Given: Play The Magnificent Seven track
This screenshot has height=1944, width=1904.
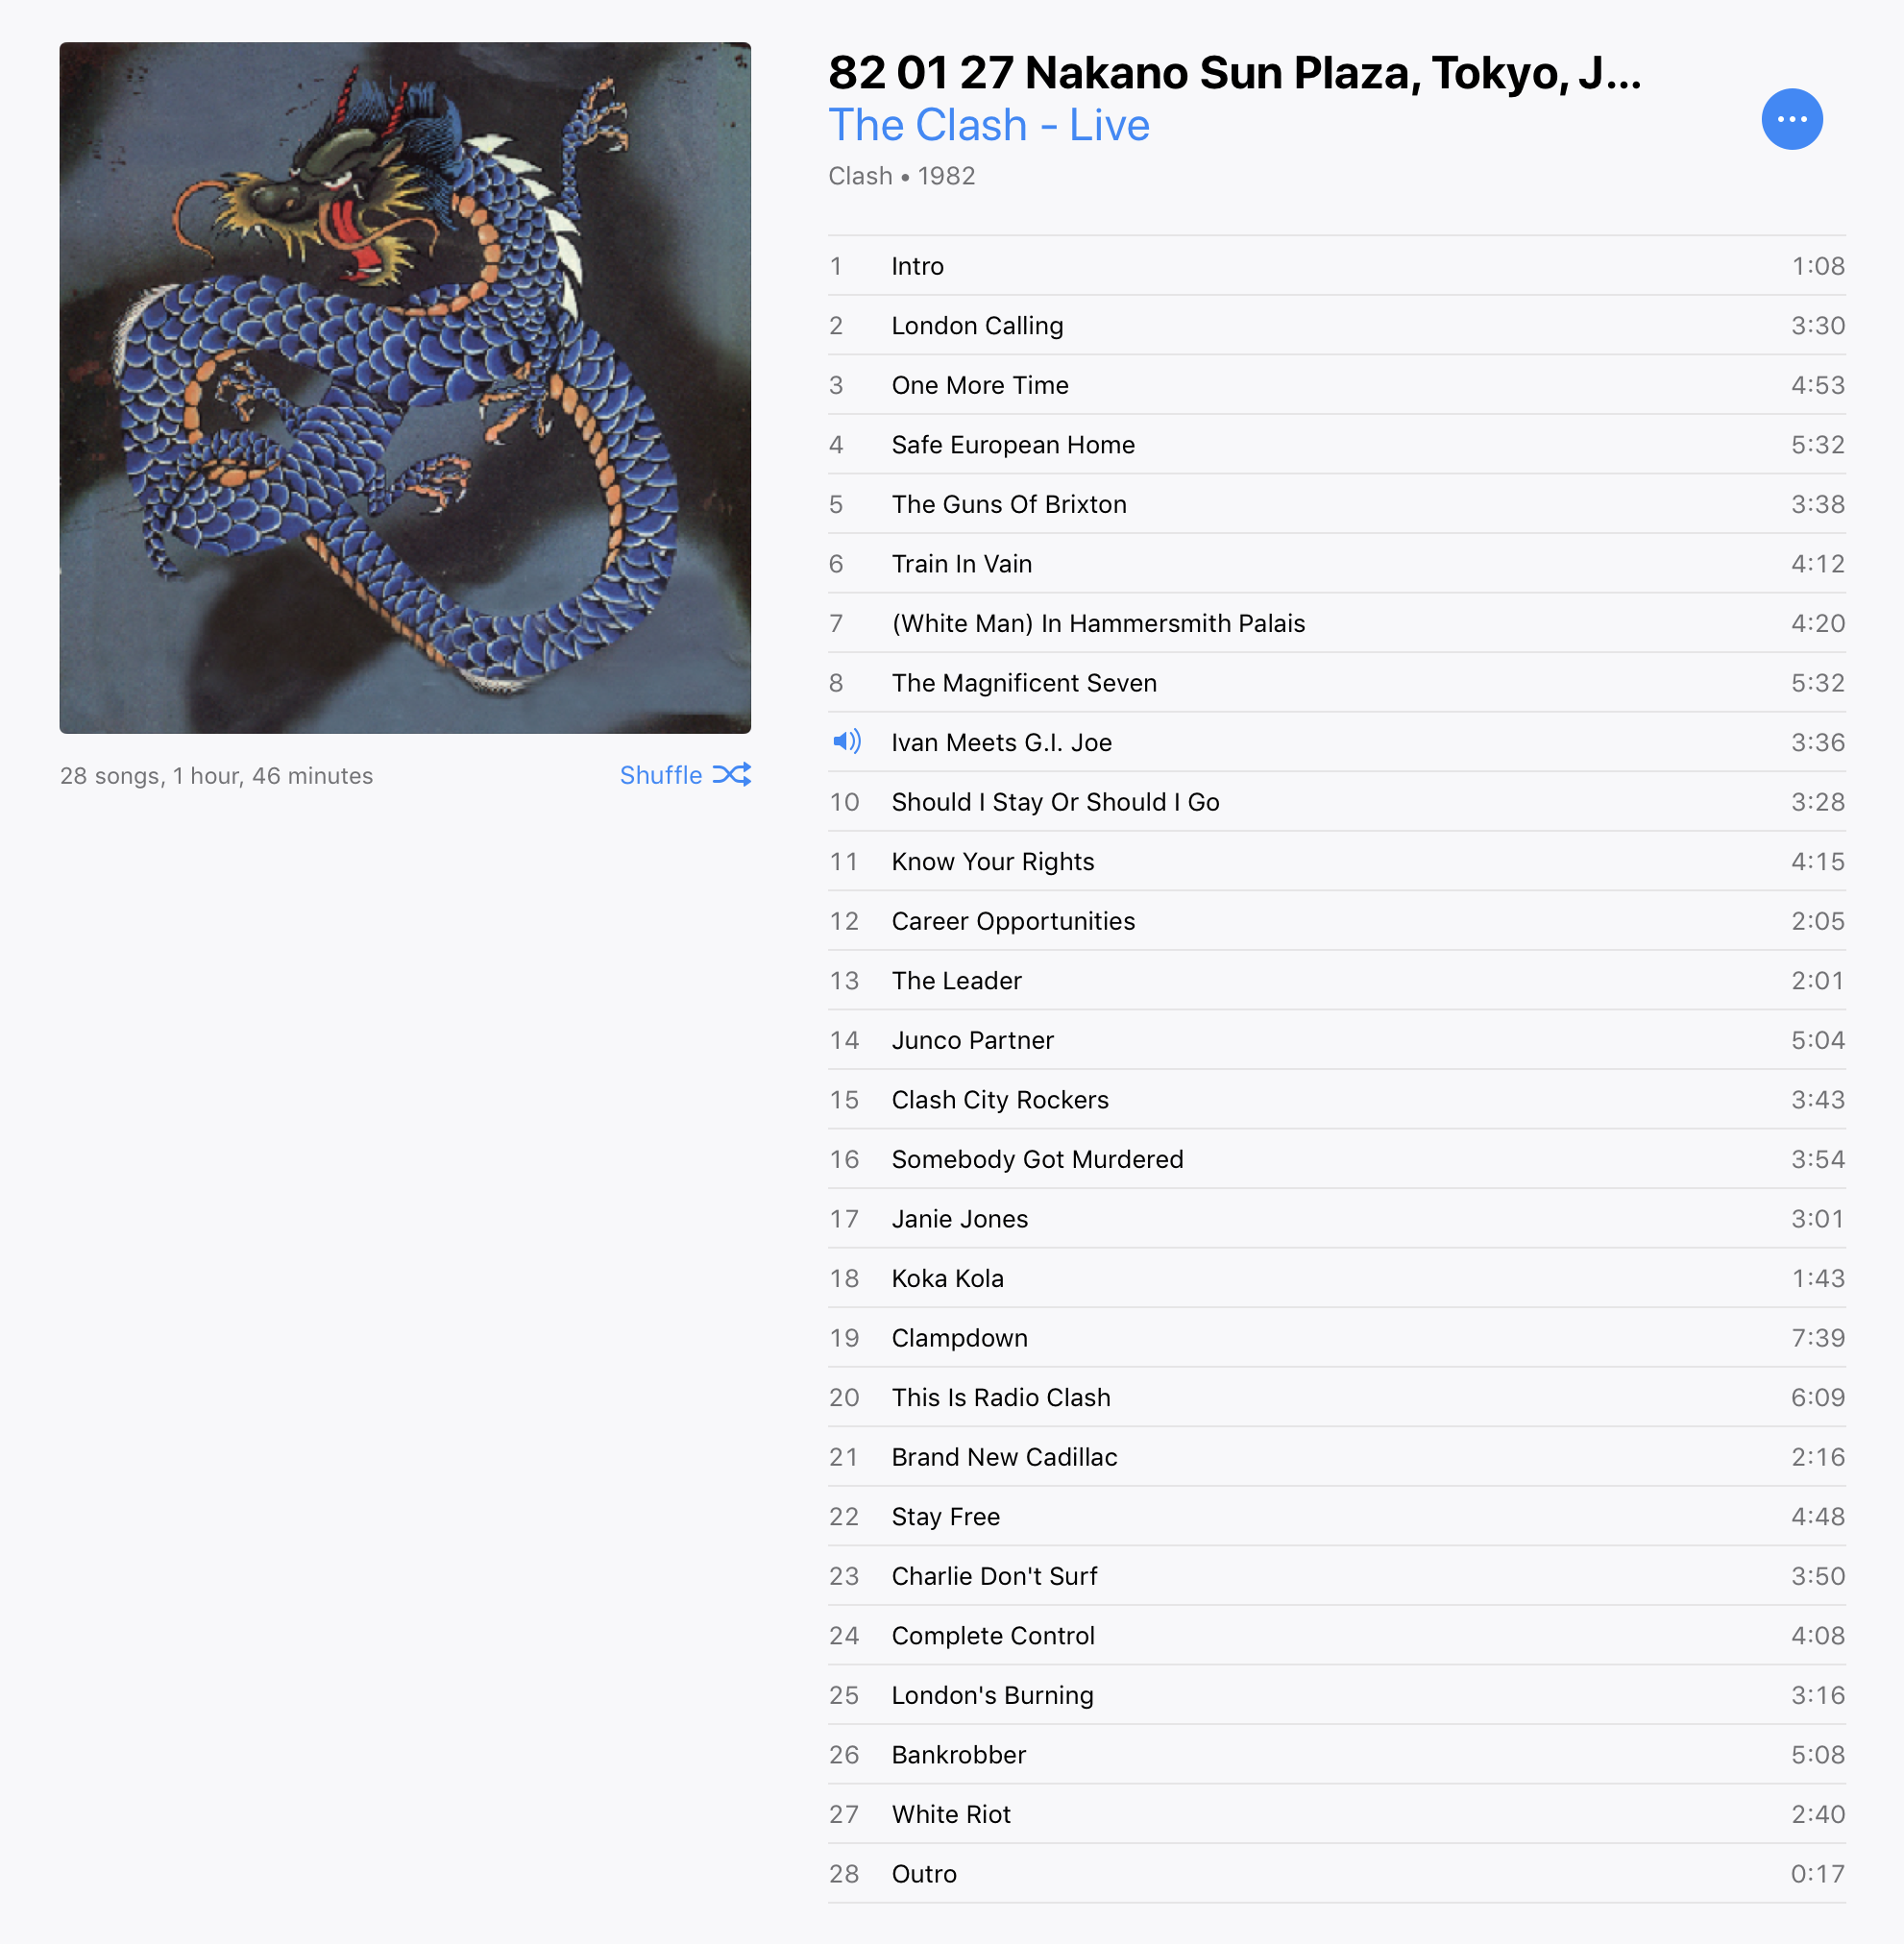Looking at the screenshot, I should tap(1336, 682).
